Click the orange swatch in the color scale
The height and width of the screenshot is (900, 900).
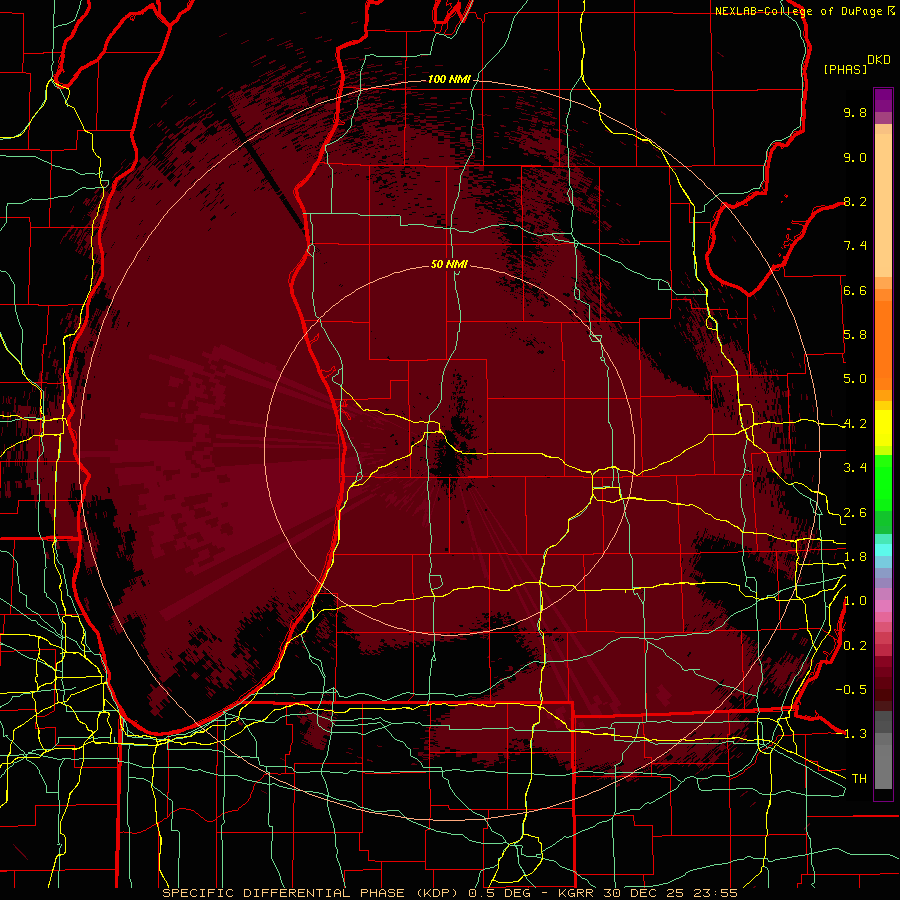(883, 344)
